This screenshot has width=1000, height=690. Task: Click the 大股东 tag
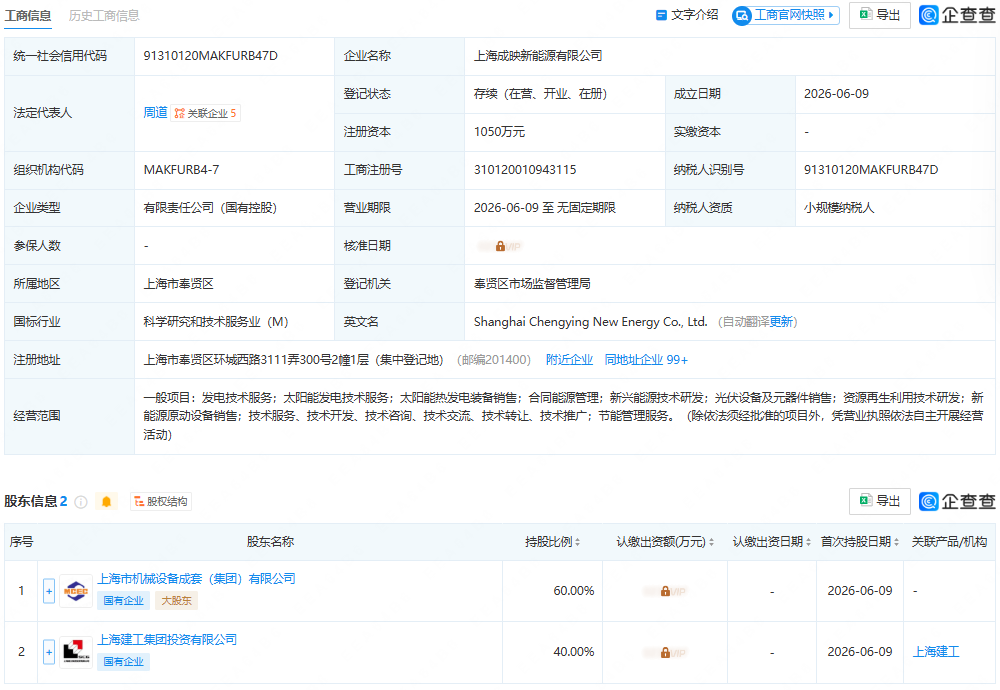[x=177, y=601]
